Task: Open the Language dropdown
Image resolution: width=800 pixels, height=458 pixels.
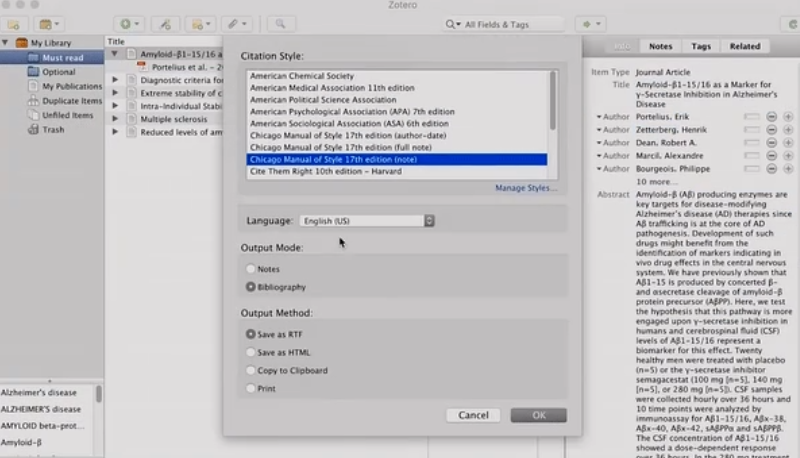Action: coord(367,221)
